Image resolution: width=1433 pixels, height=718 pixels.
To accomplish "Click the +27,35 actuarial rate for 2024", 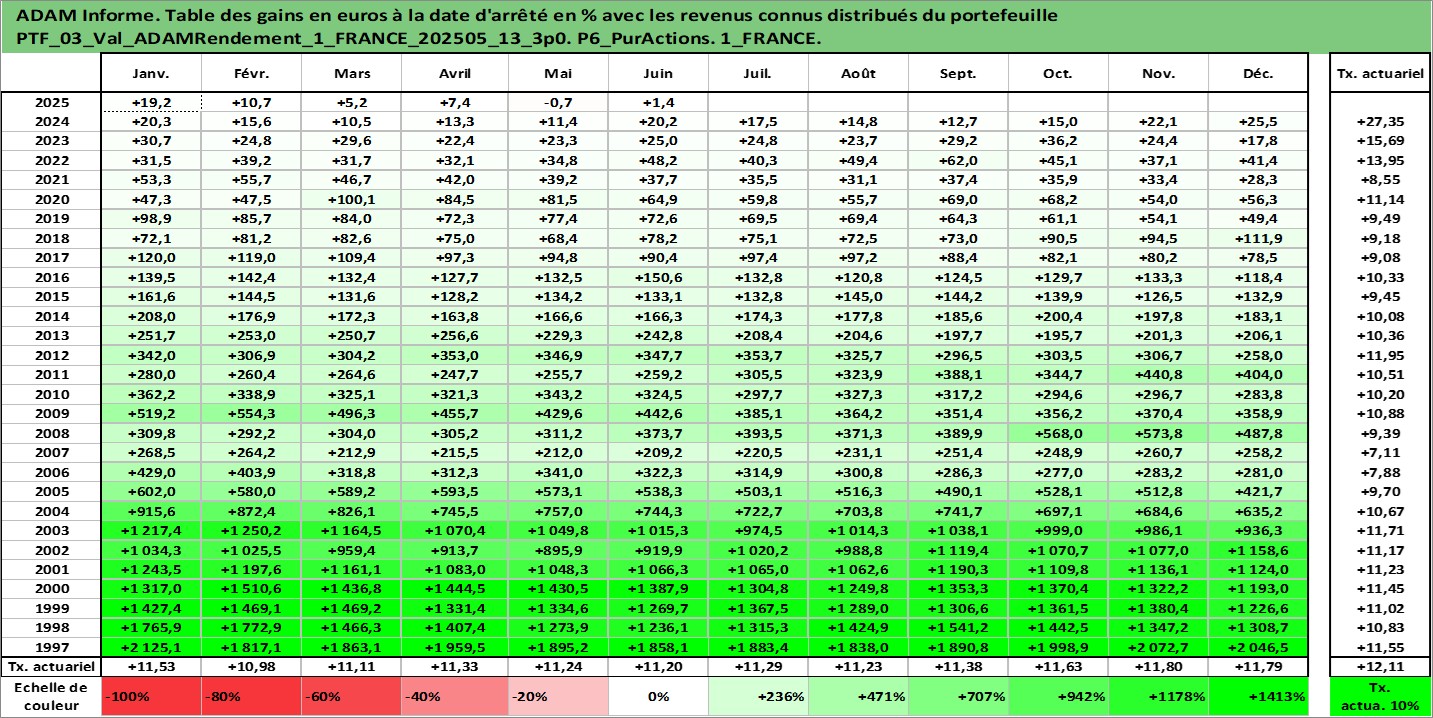I will click(1380, 121).
